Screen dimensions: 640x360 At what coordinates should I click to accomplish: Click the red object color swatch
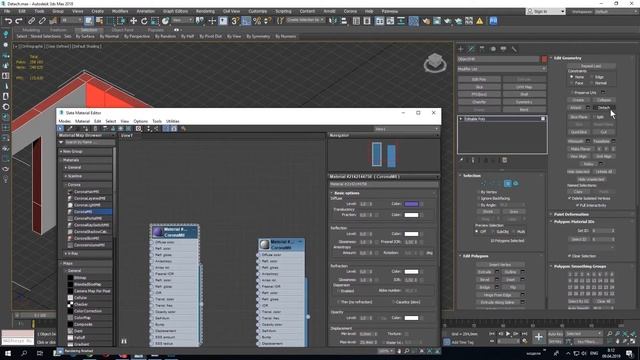point(544,59)
